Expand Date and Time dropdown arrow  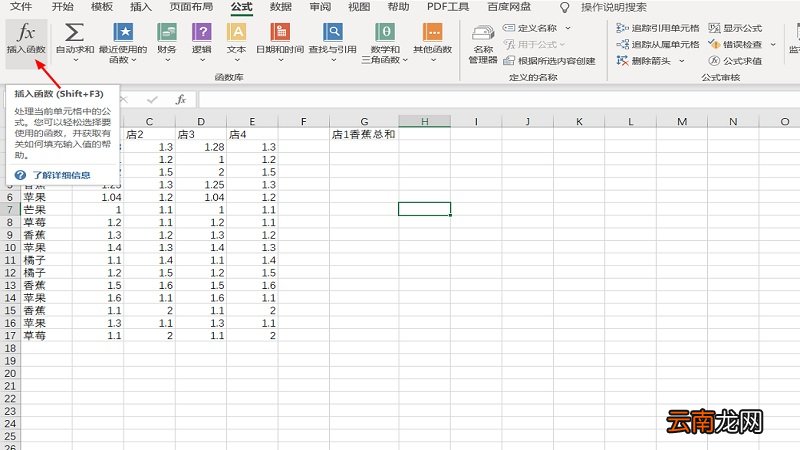[281, 60]
